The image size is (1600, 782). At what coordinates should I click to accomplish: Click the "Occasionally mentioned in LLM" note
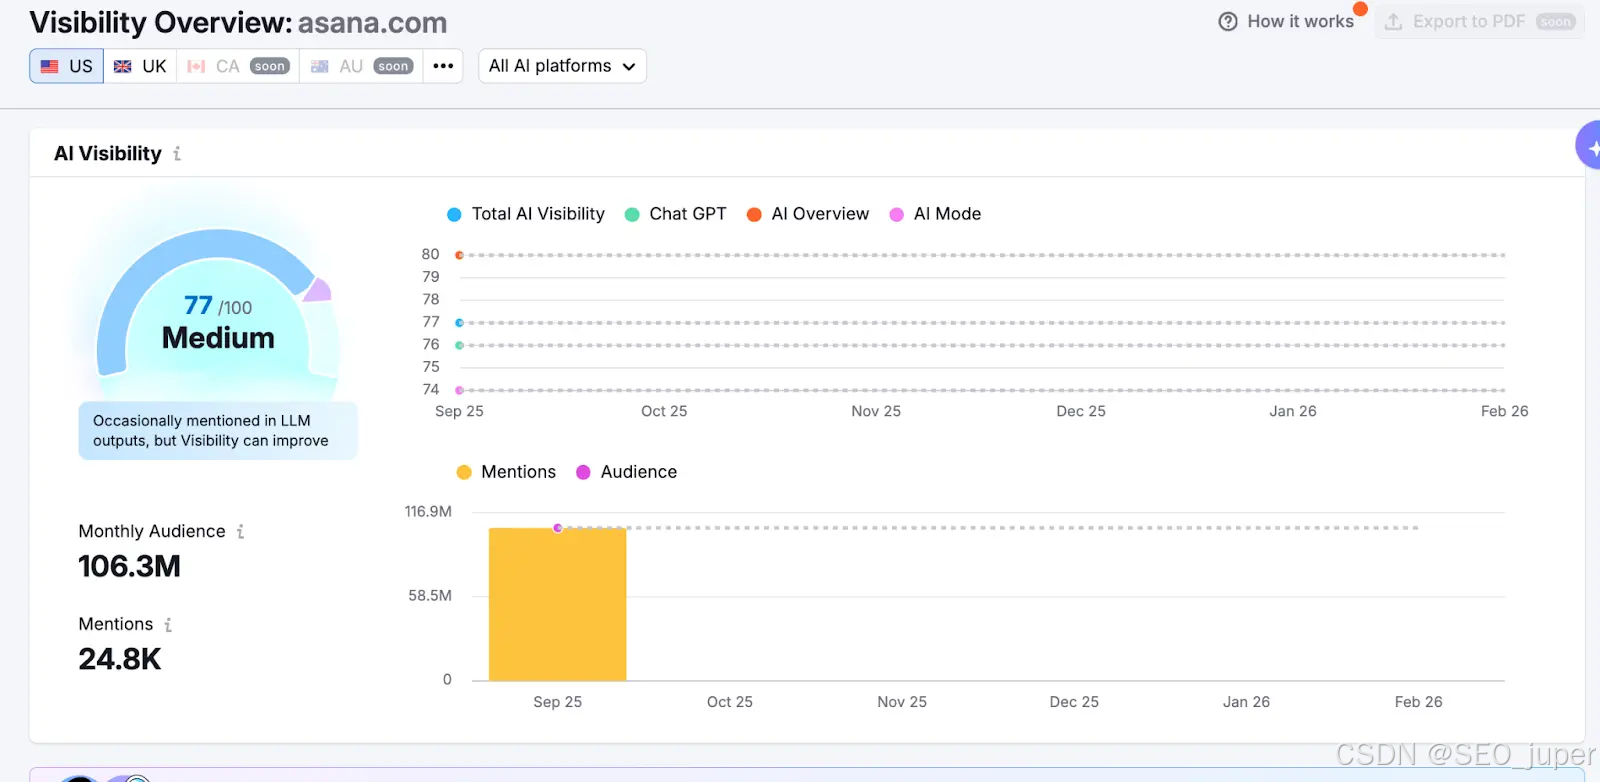(x=218, y=431)
